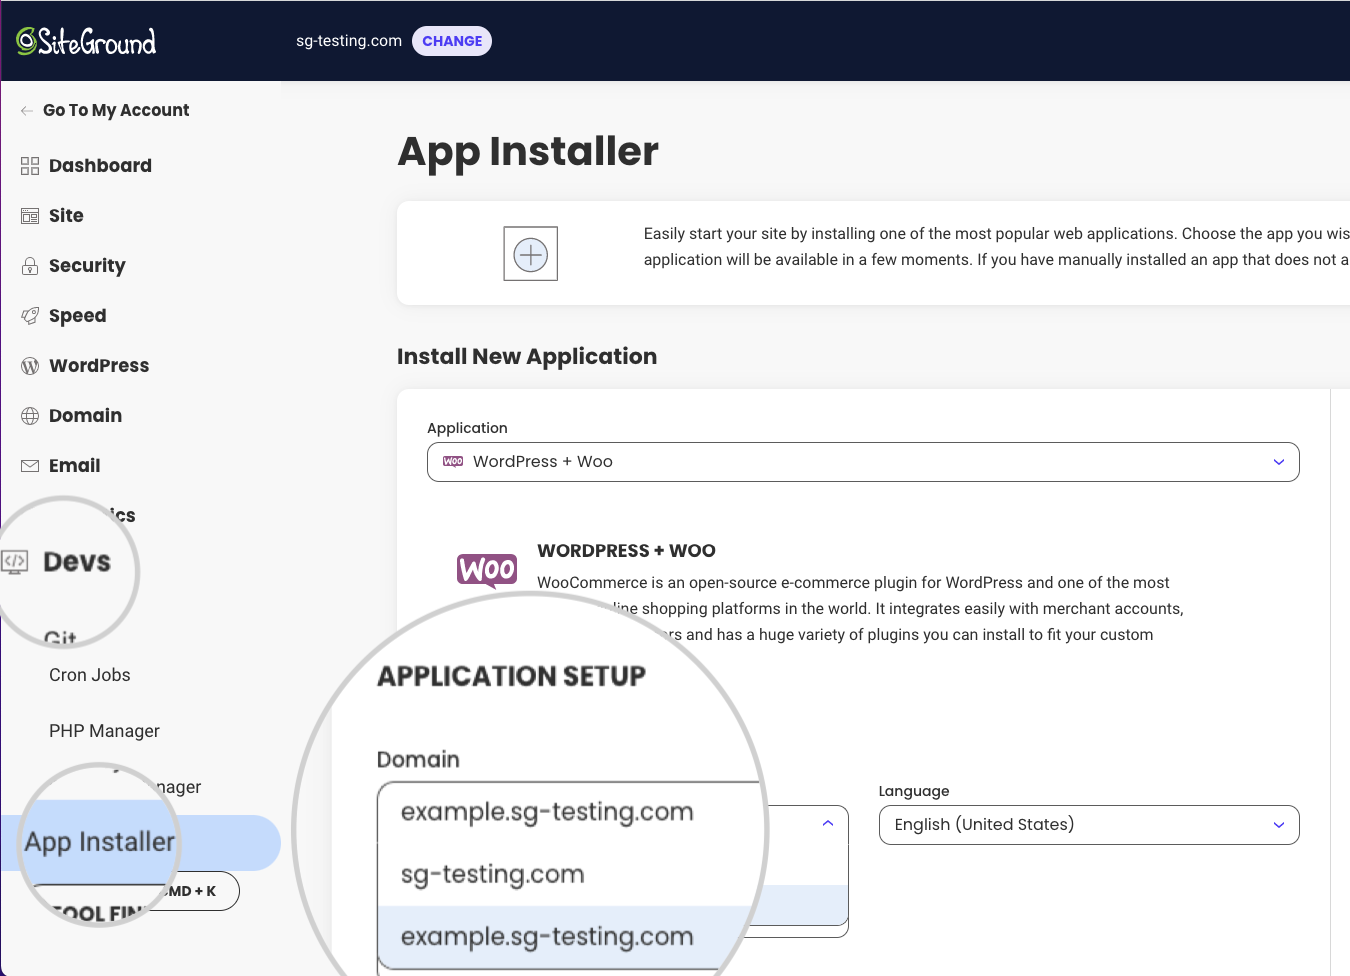Click the small Woo icon in Application field
The width and height of the screenshot is (1350, 976).
[453, 462]
